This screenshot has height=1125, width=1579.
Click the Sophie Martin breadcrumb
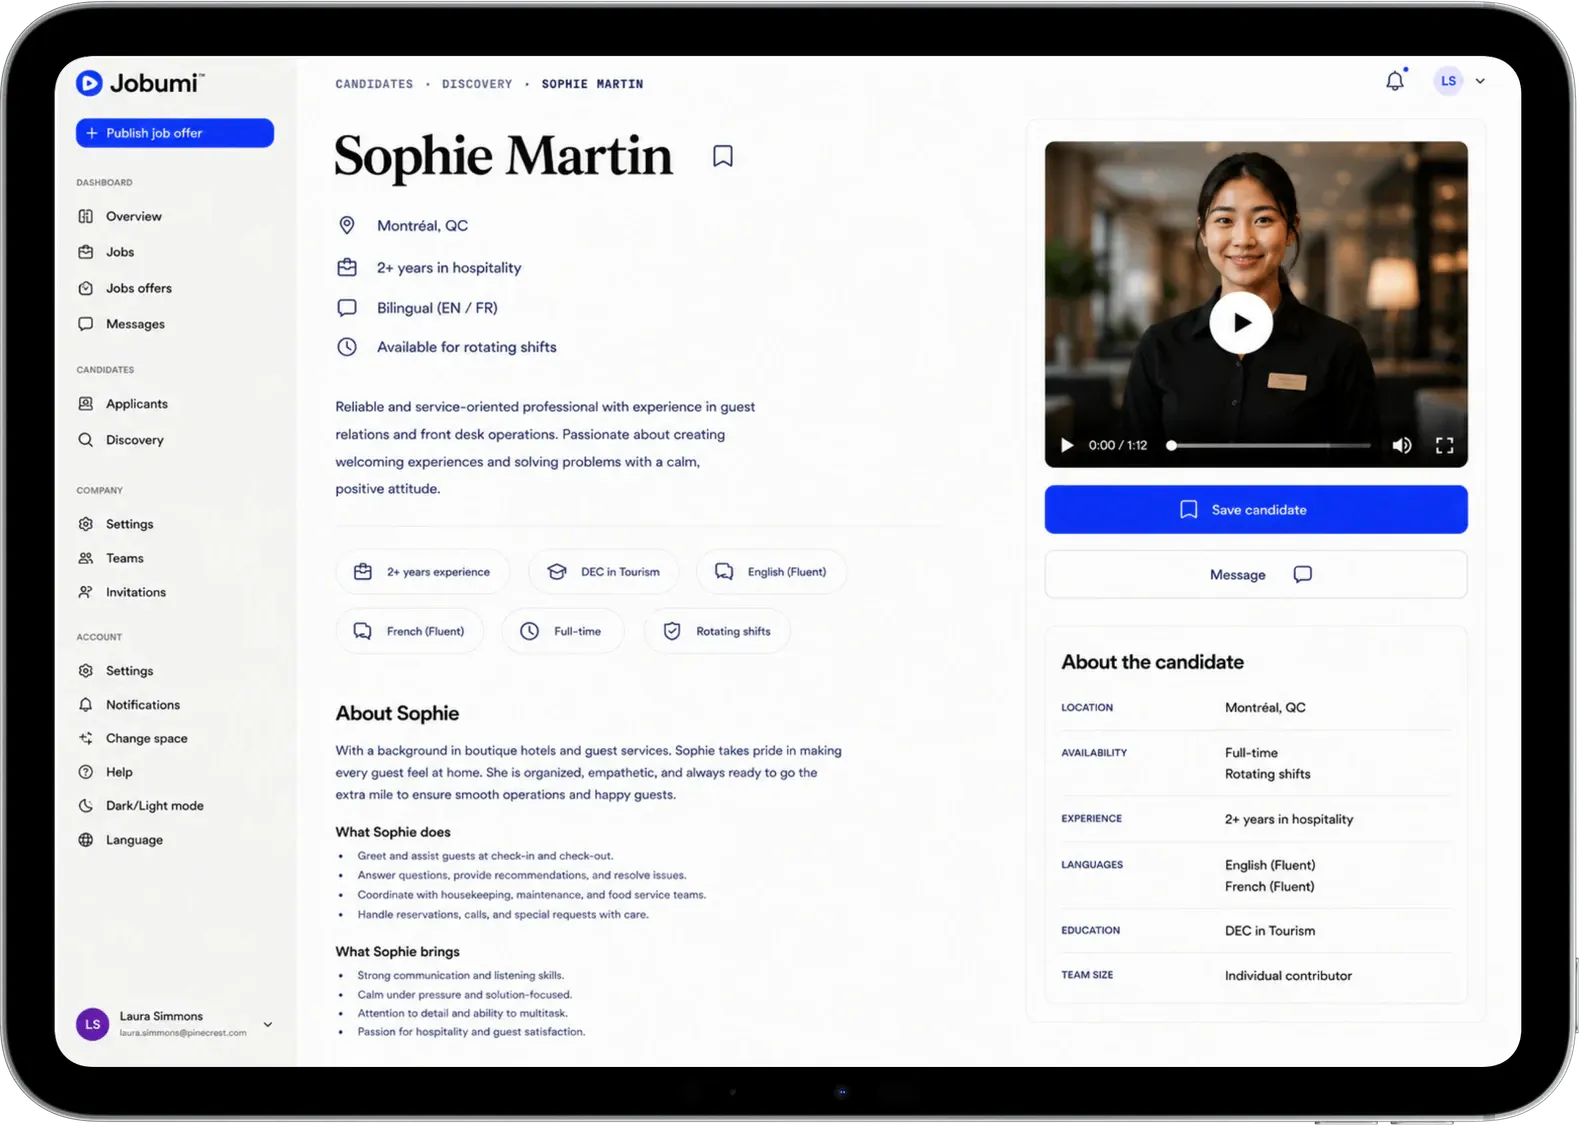[x=592, y=84]
